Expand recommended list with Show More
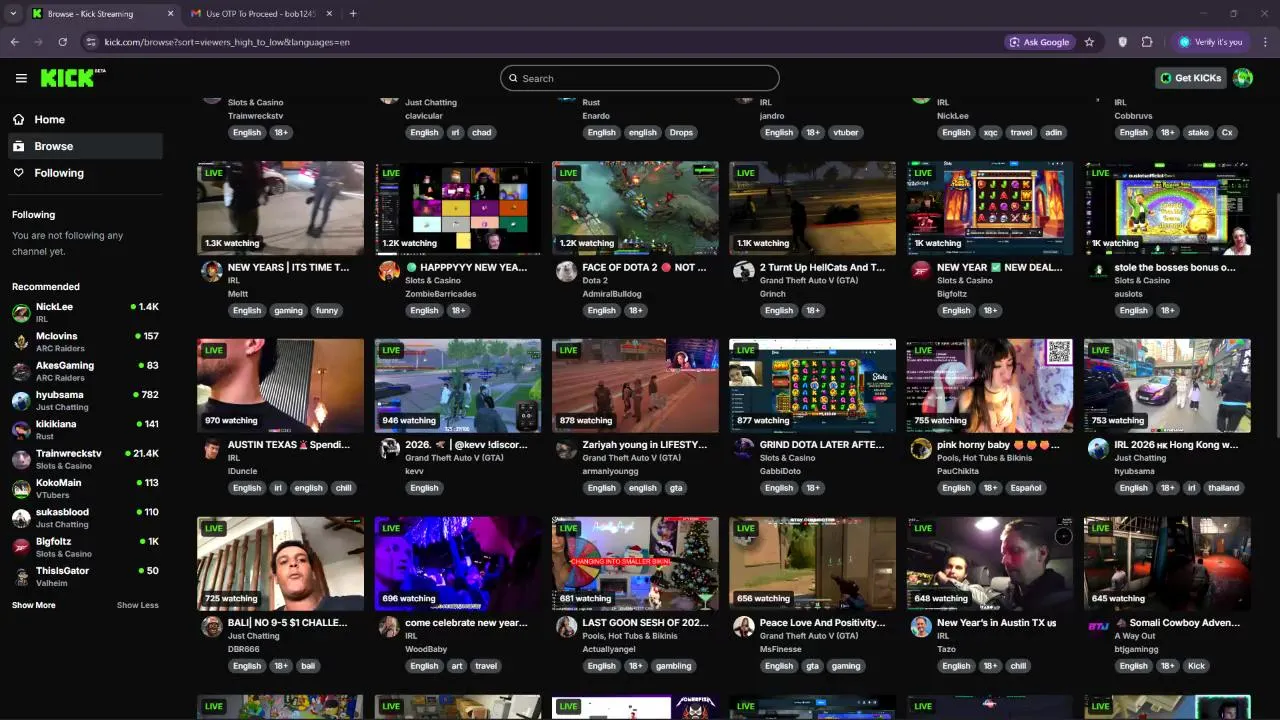 pyautogui.click(x=34, y=605)
